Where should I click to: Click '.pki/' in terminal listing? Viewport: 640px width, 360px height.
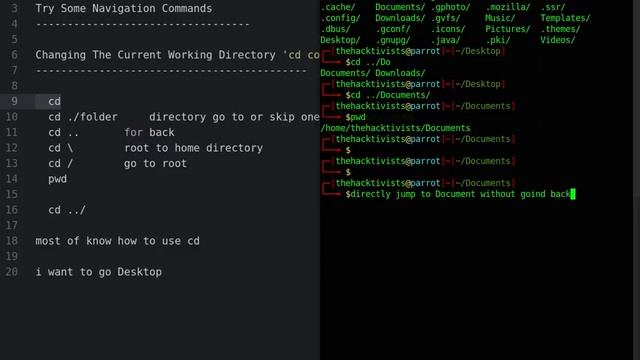click(x=498, y=40)
